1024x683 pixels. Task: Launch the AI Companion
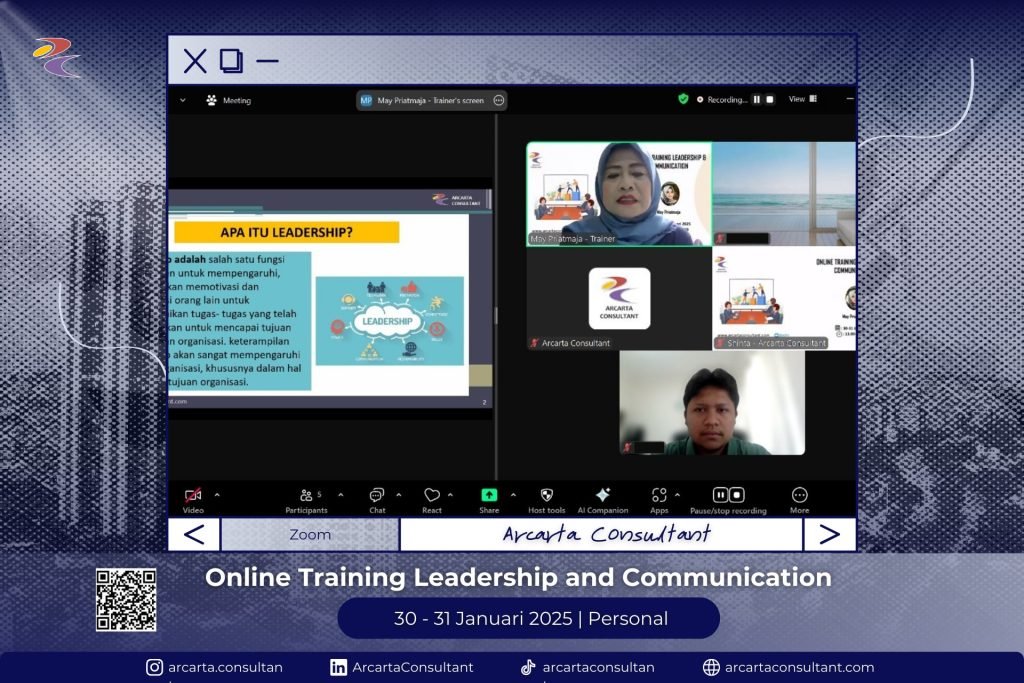(602, 496)
